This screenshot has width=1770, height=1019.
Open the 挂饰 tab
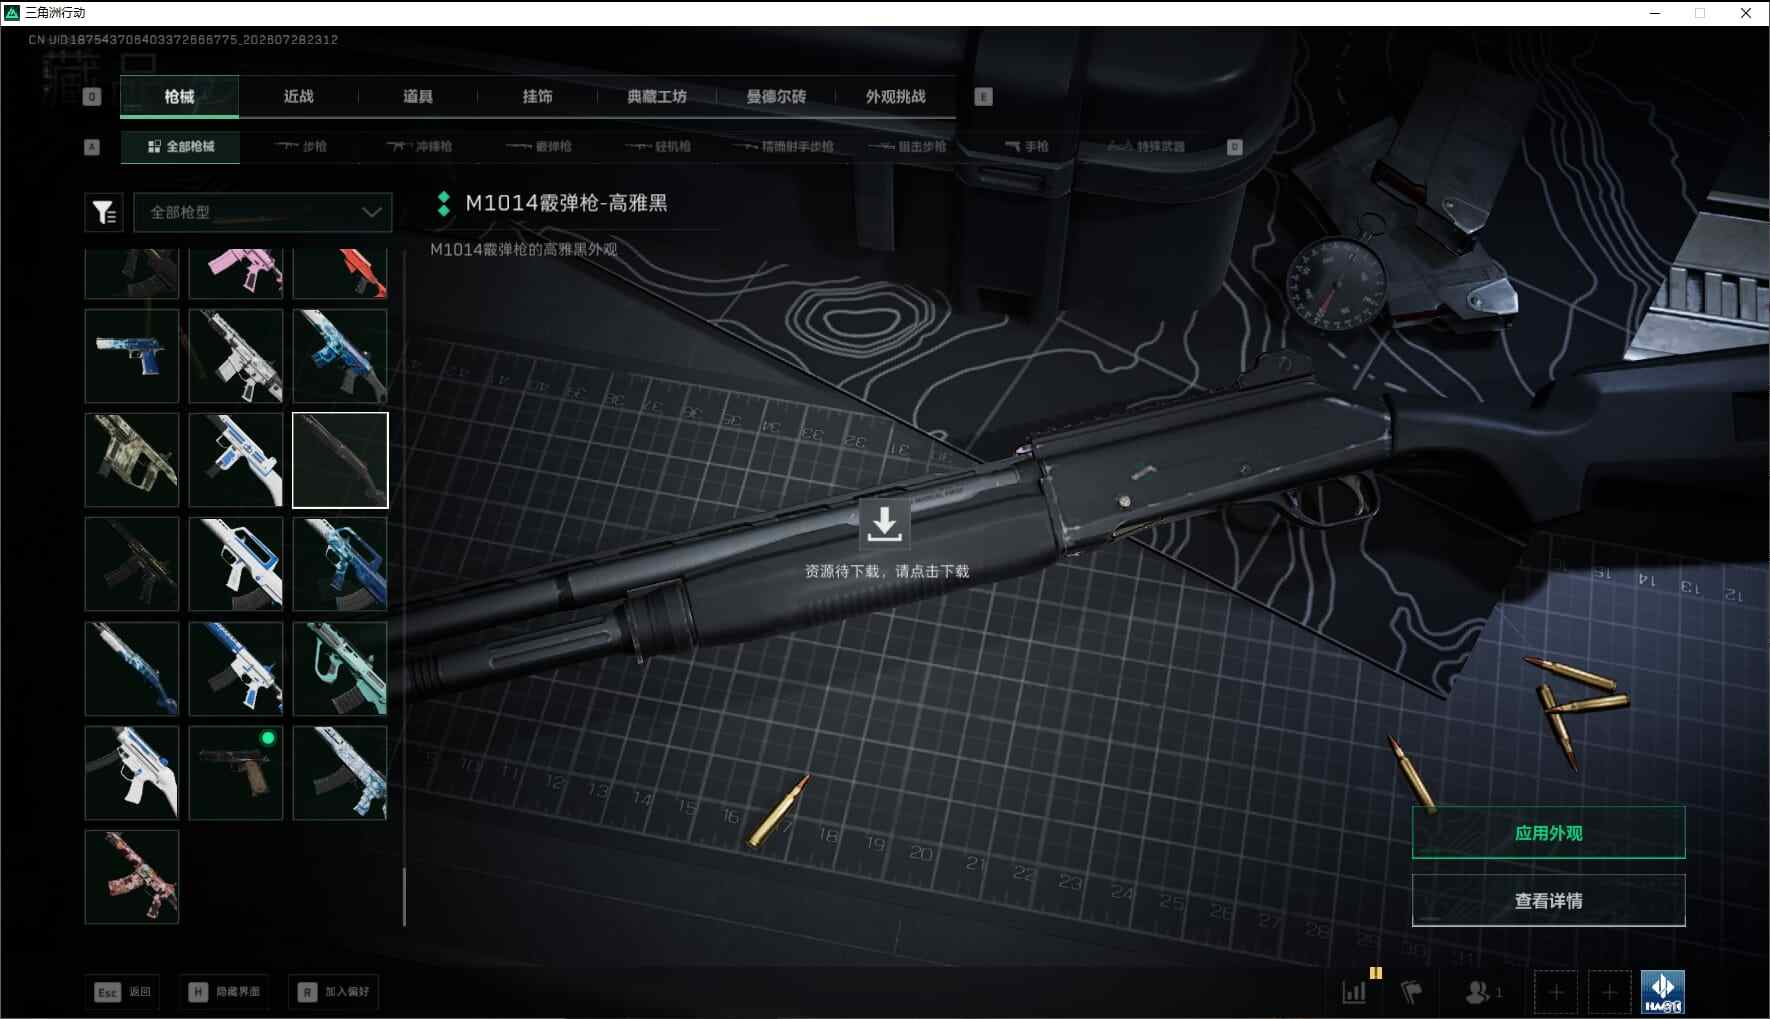(x=538, y=97)
